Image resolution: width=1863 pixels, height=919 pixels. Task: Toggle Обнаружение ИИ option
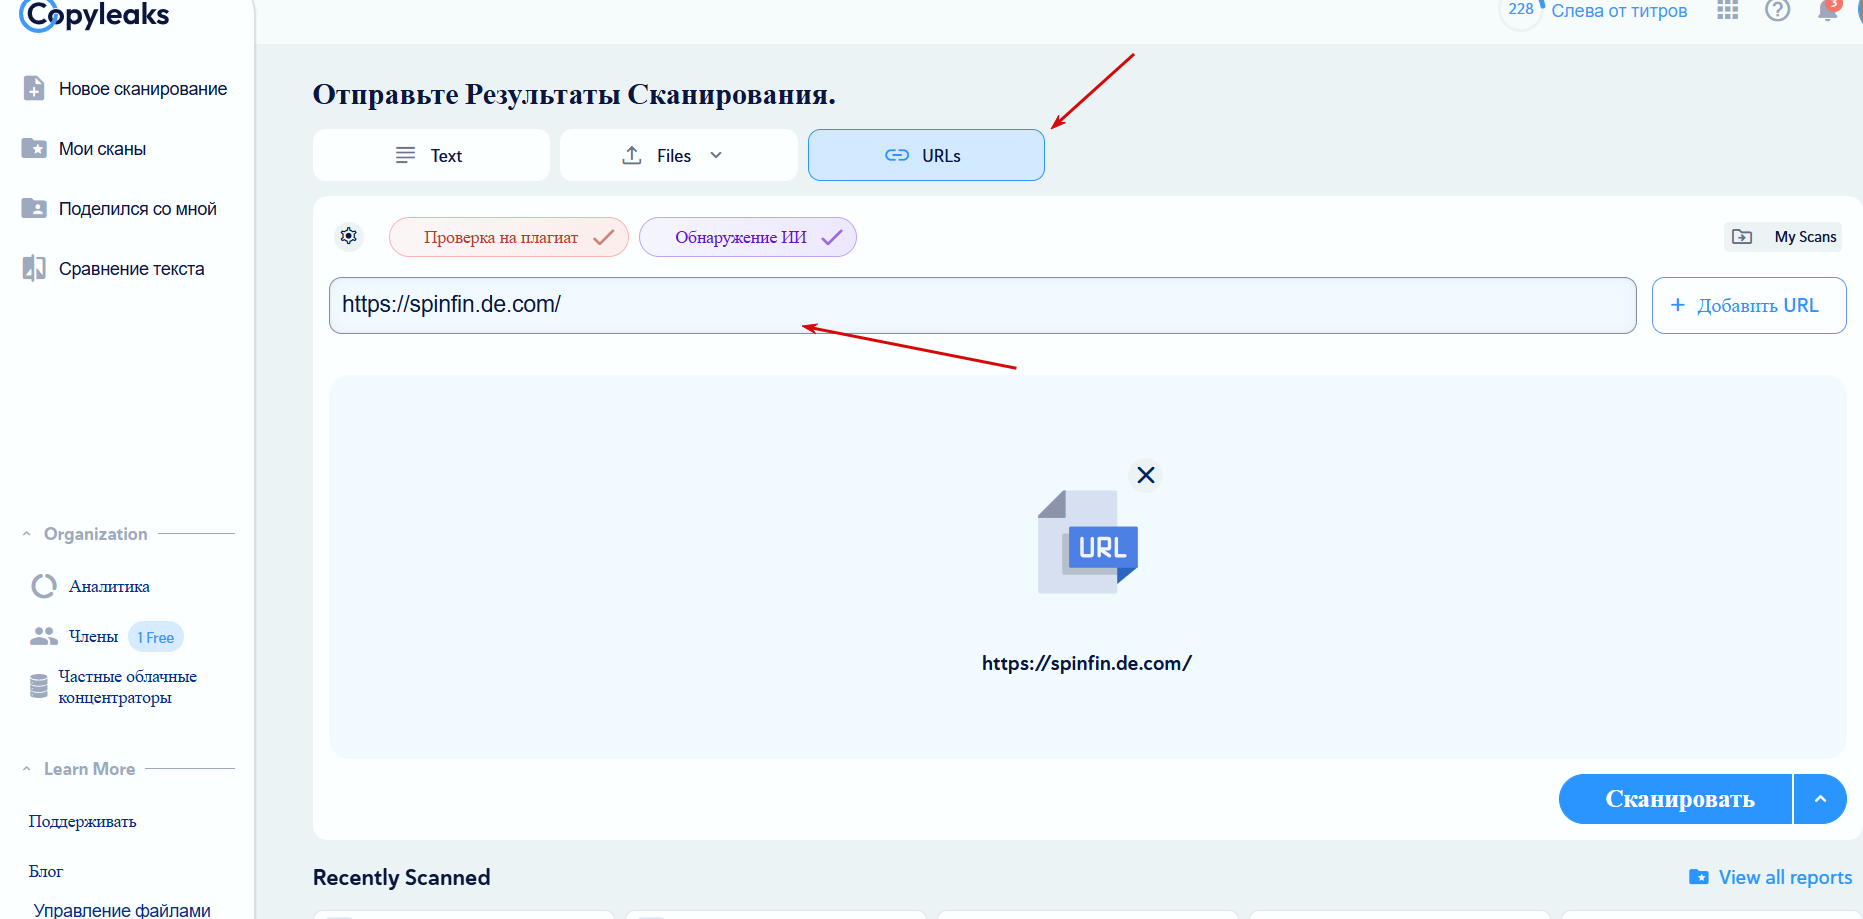[747, 237]
